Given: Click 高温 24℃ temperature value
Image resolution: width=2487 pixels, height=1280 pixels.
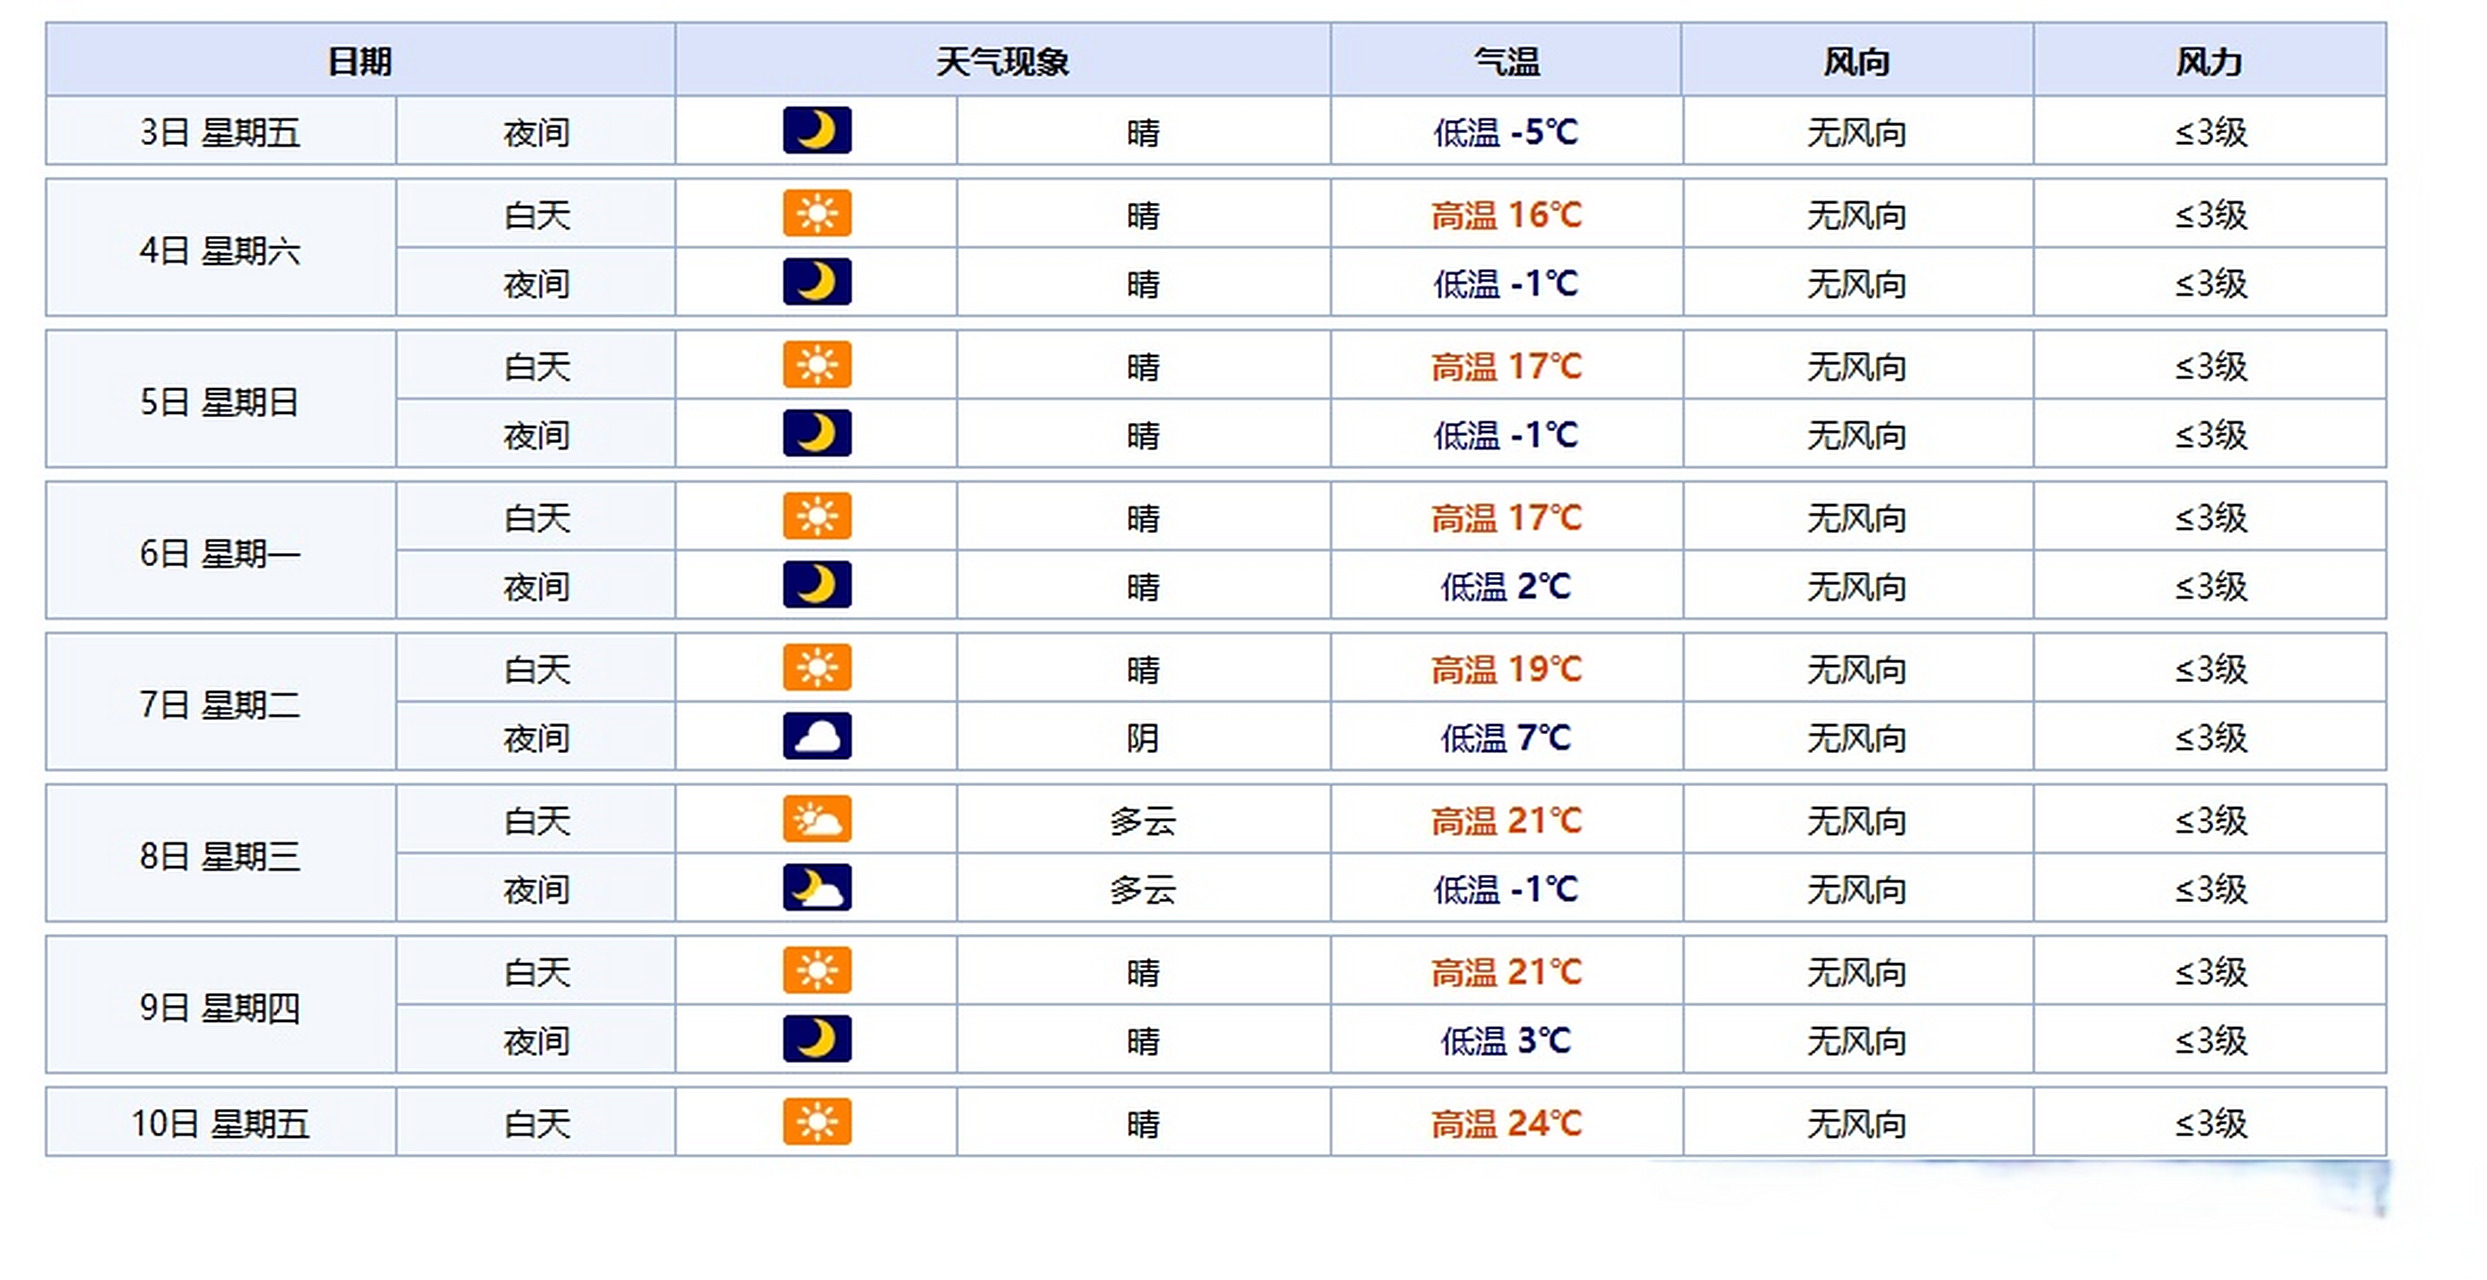Looking at the screenshot, I should (x=1506, y=1124).
